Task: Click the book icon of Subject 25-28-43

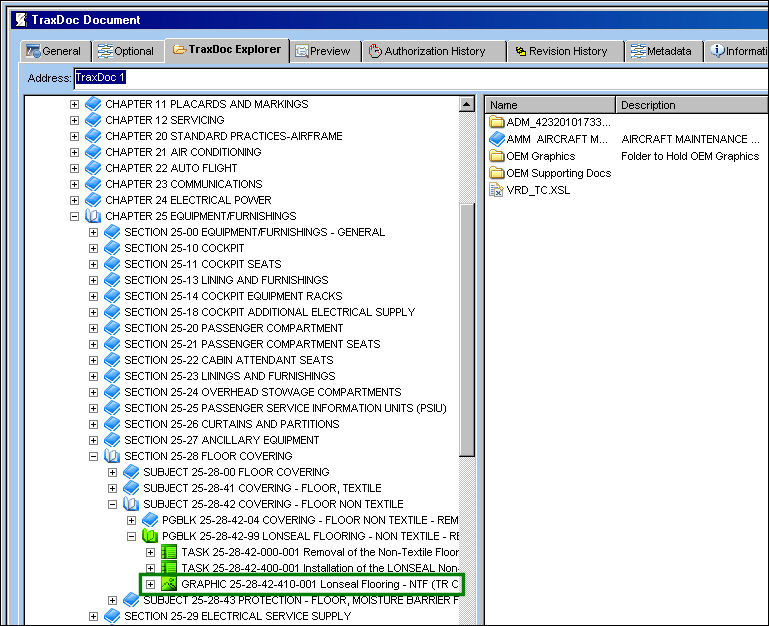Action: point(131,600)
